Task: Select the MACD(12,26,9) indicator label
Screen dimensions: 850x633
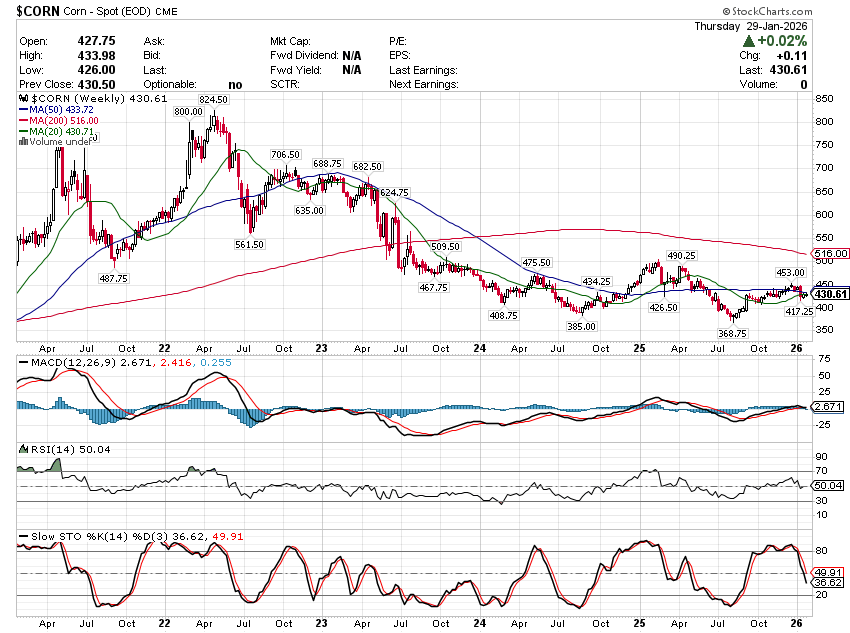Action: (62, 360)
